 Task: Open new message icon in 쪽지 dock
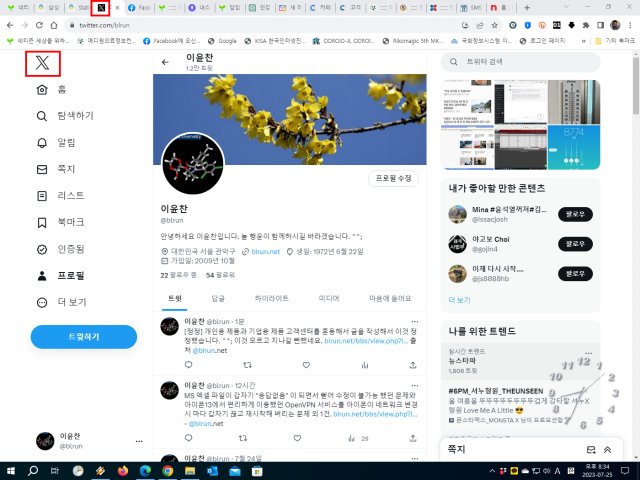pos(591,449)
